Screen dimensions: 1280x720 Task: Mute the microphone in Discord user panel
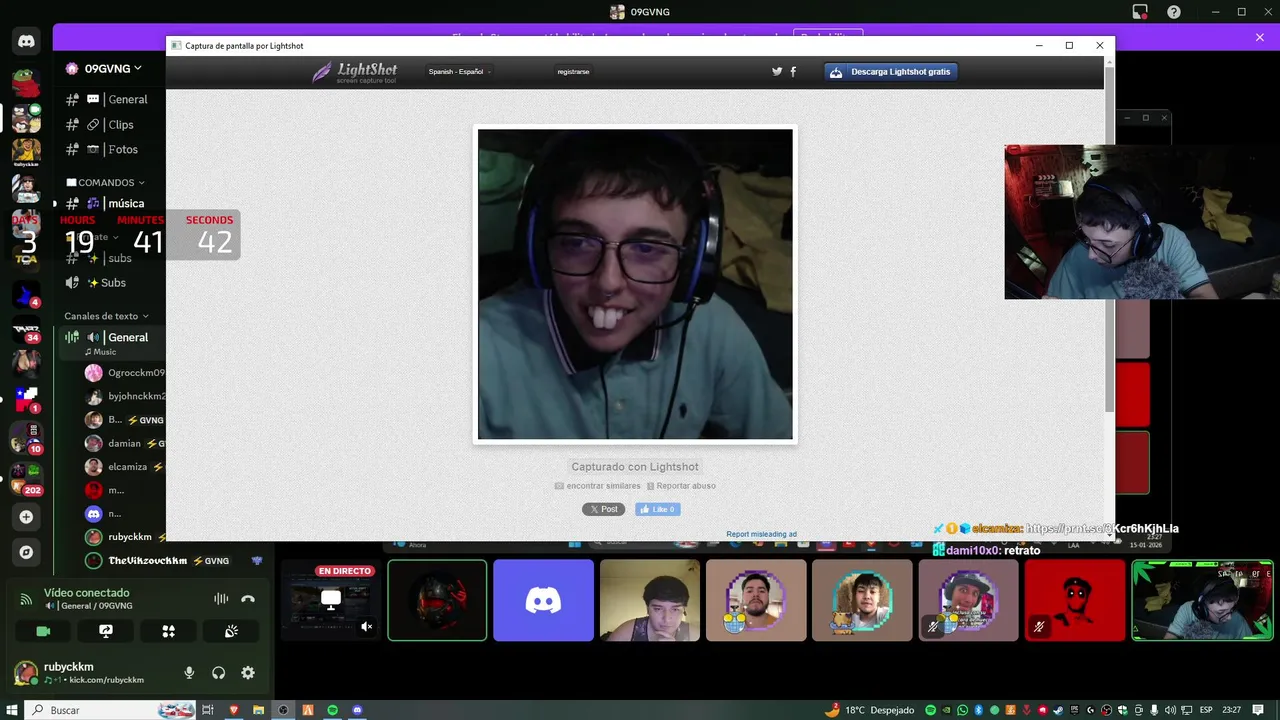click(189, 673)
